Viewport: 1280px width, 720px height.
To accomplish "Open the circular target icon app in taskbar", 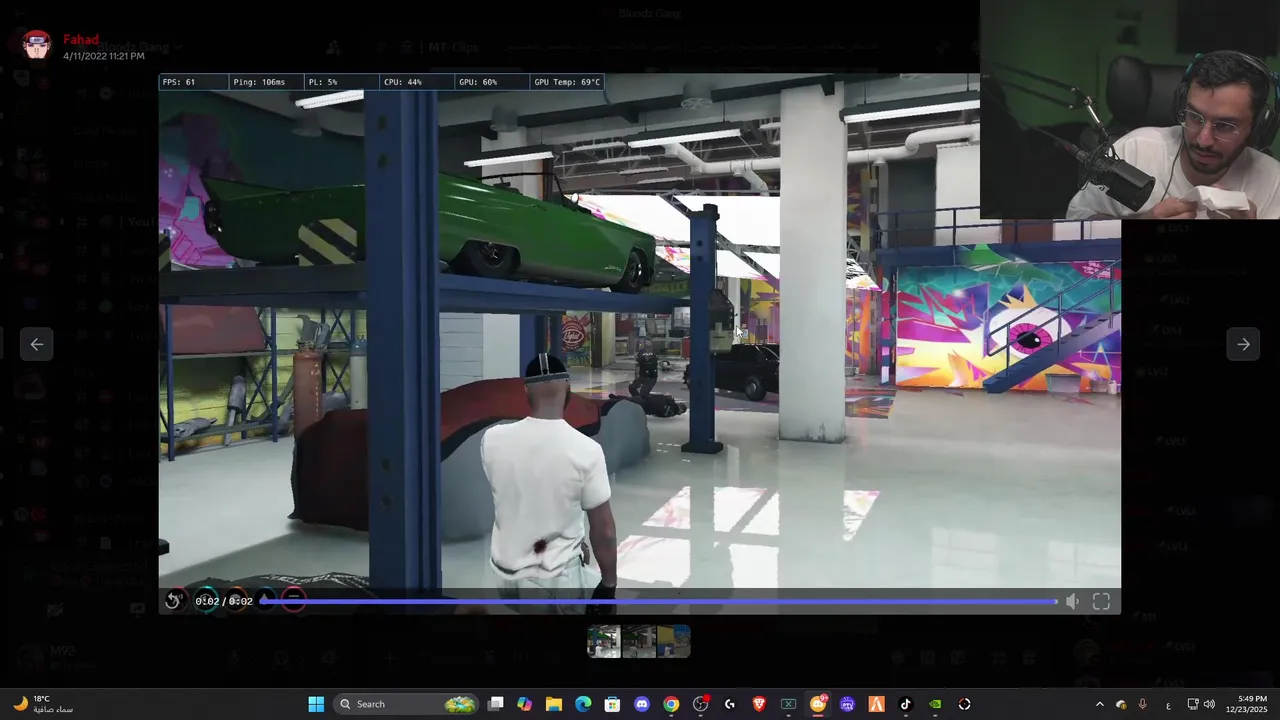I will point(965,704).
